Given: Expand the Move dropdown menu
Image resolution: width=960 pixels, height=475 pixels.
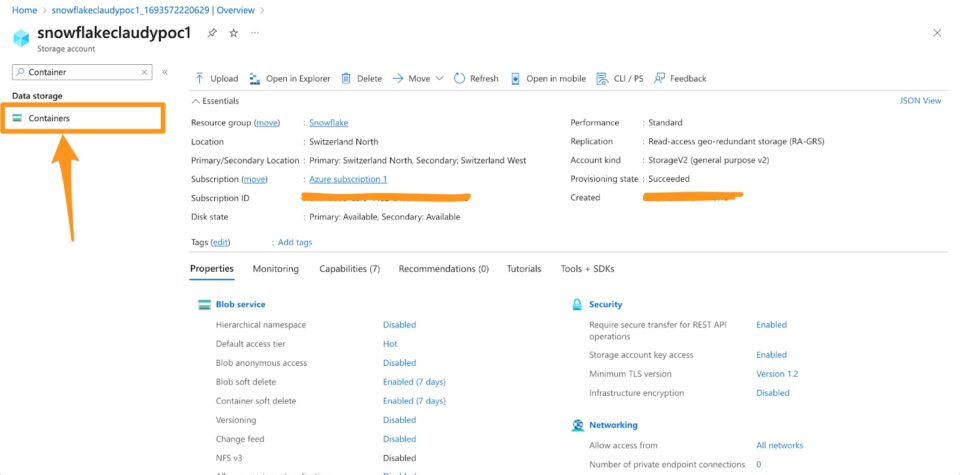Looking at the screenshot, I should click(439, 78).
